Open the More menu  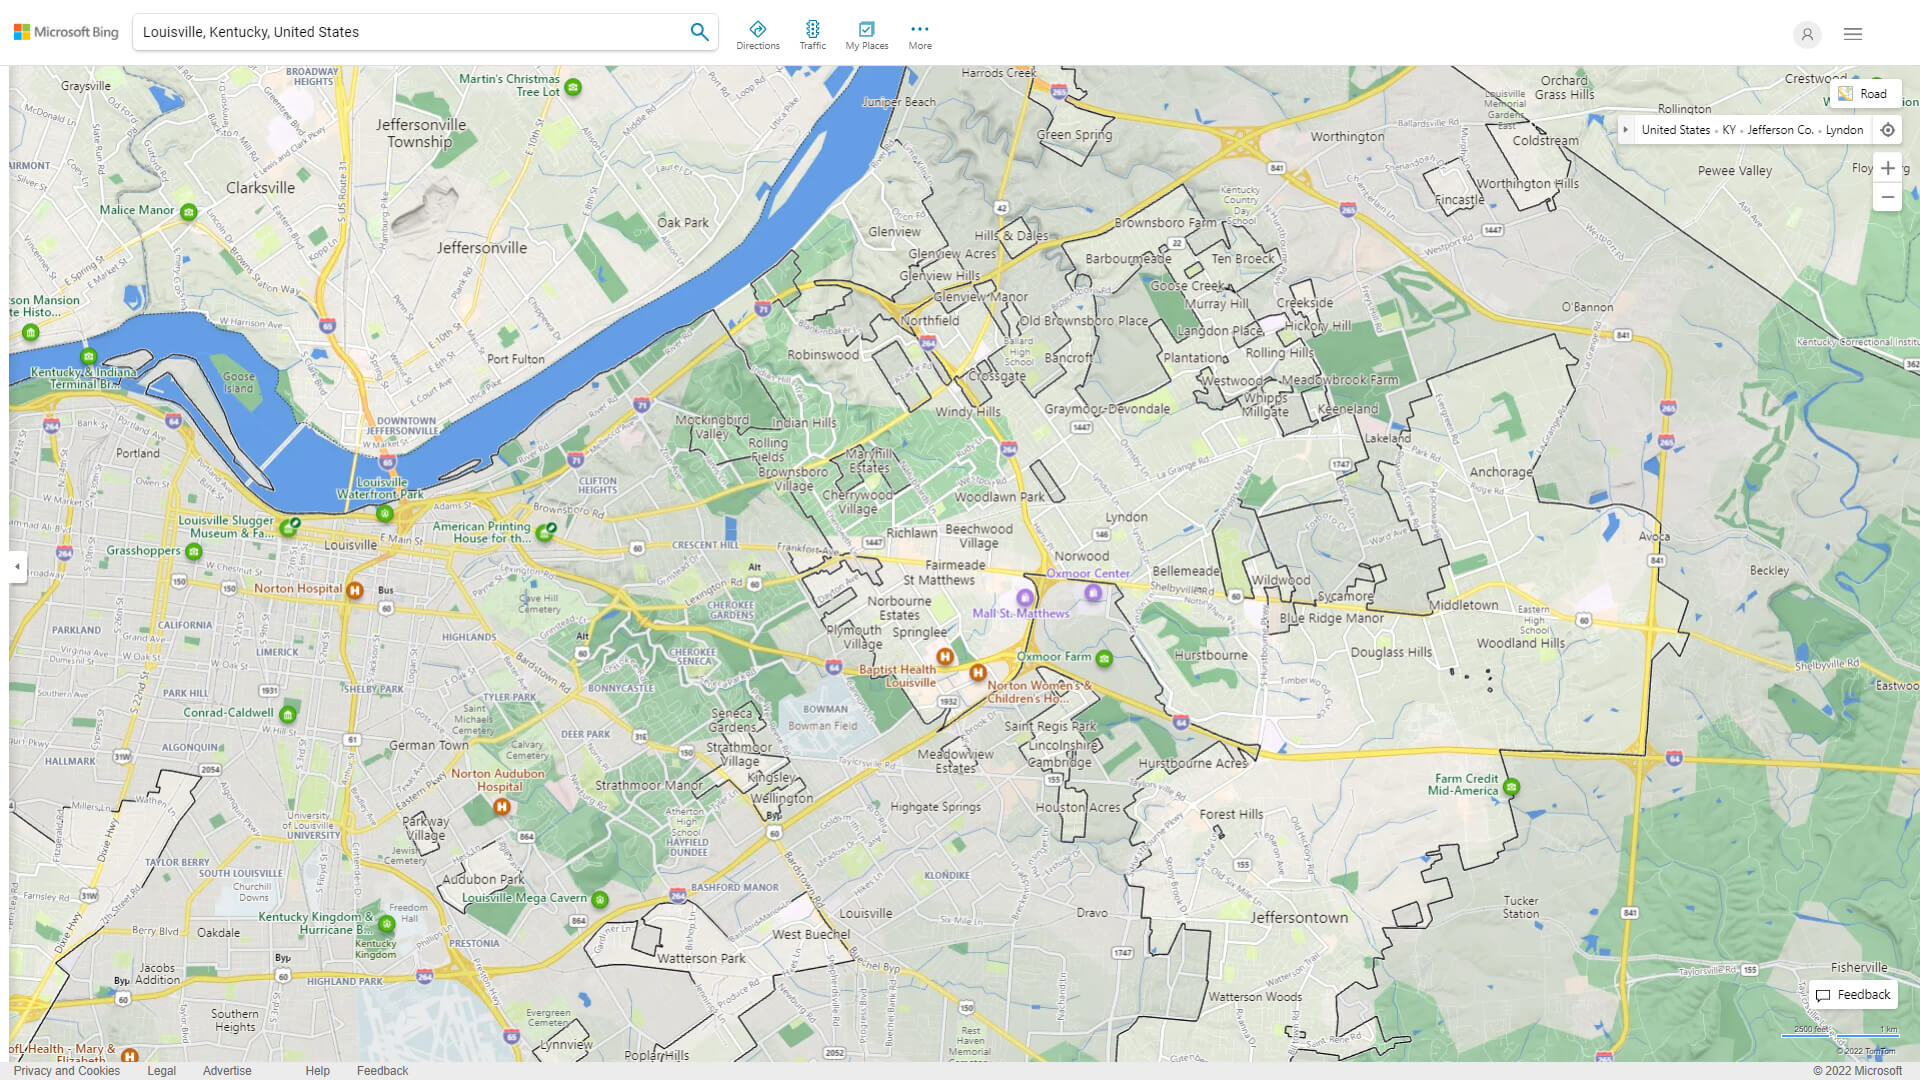919,33
